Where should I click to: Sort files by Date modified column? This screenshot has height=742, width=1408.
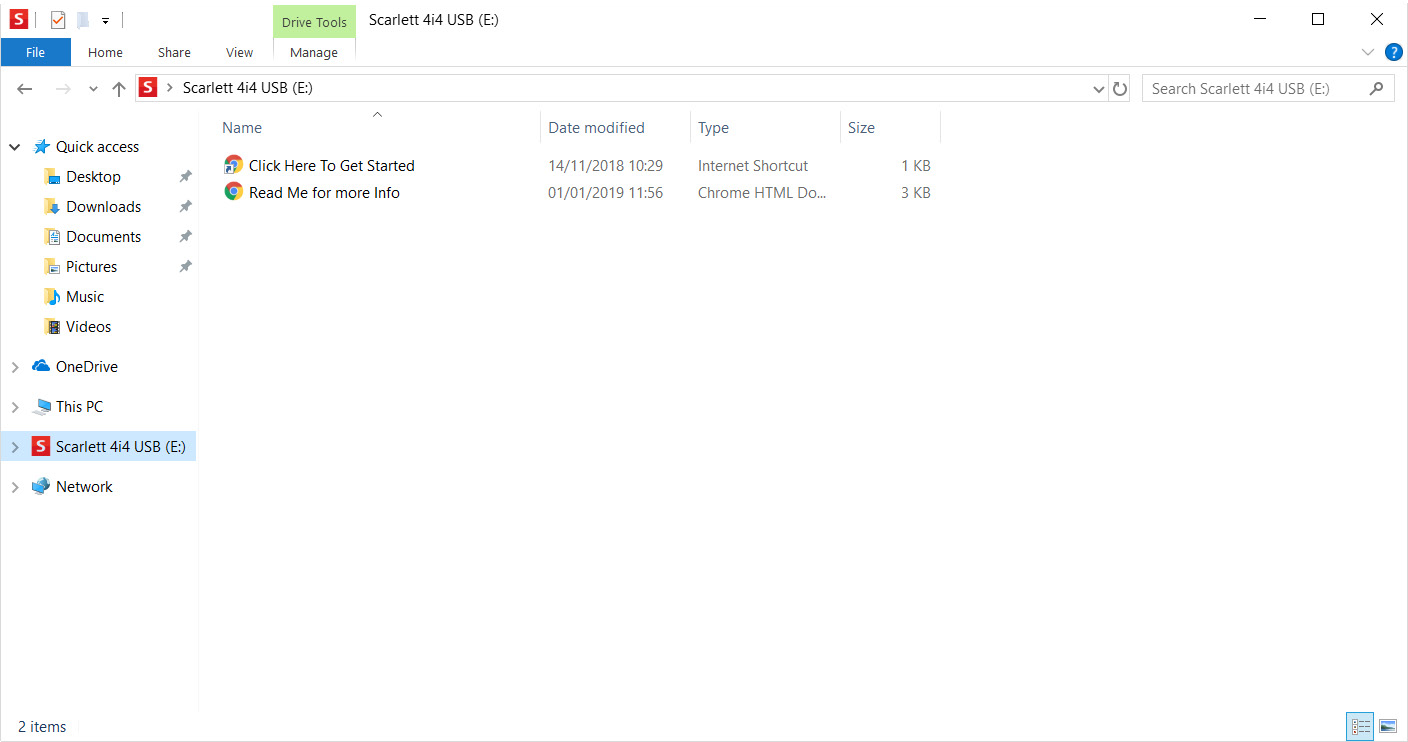click(x=596, y=127)
